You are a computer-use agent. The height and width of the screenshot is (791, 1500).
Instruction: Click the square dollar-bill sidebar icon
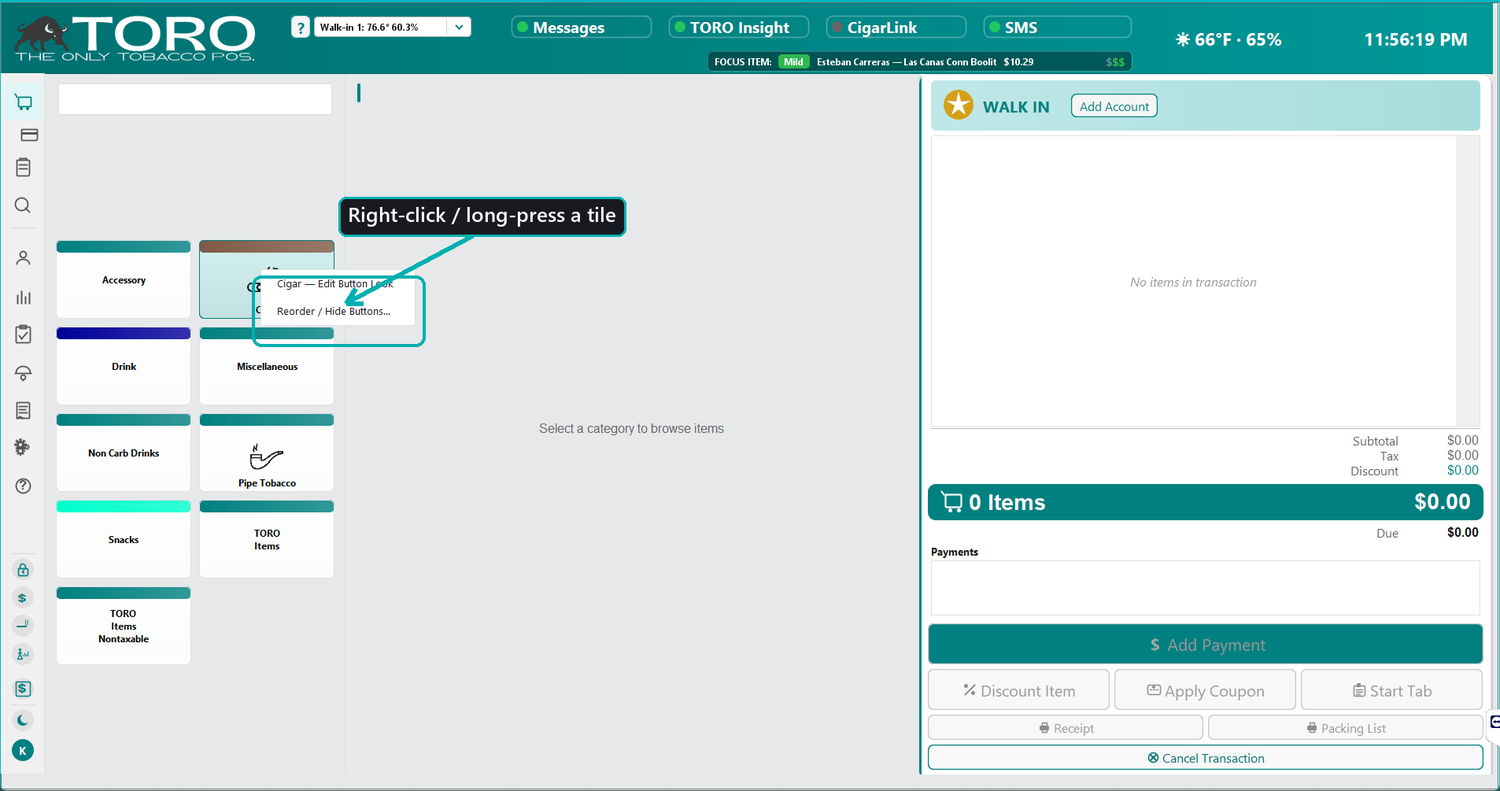tap(23, 689)
